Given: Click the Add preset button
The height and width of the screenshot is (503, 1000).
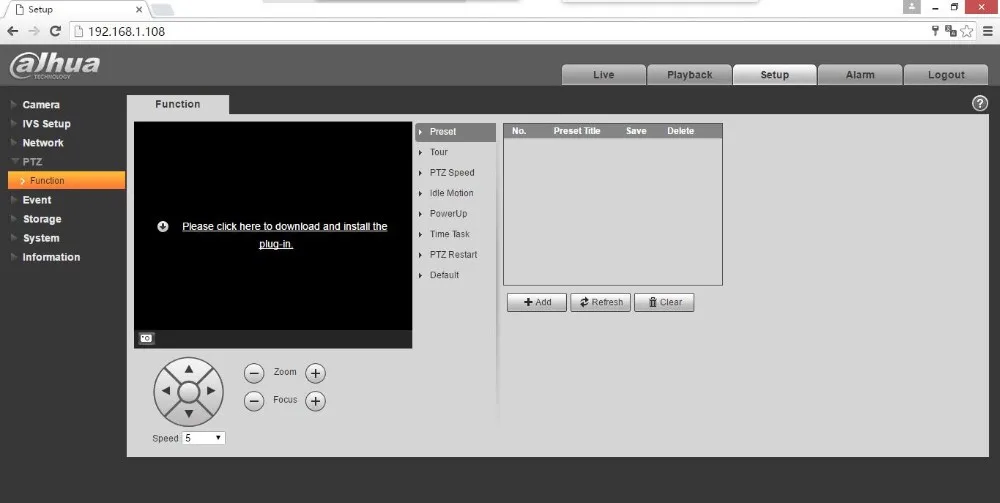Looking at the screenshot, I should coord(536,302).
